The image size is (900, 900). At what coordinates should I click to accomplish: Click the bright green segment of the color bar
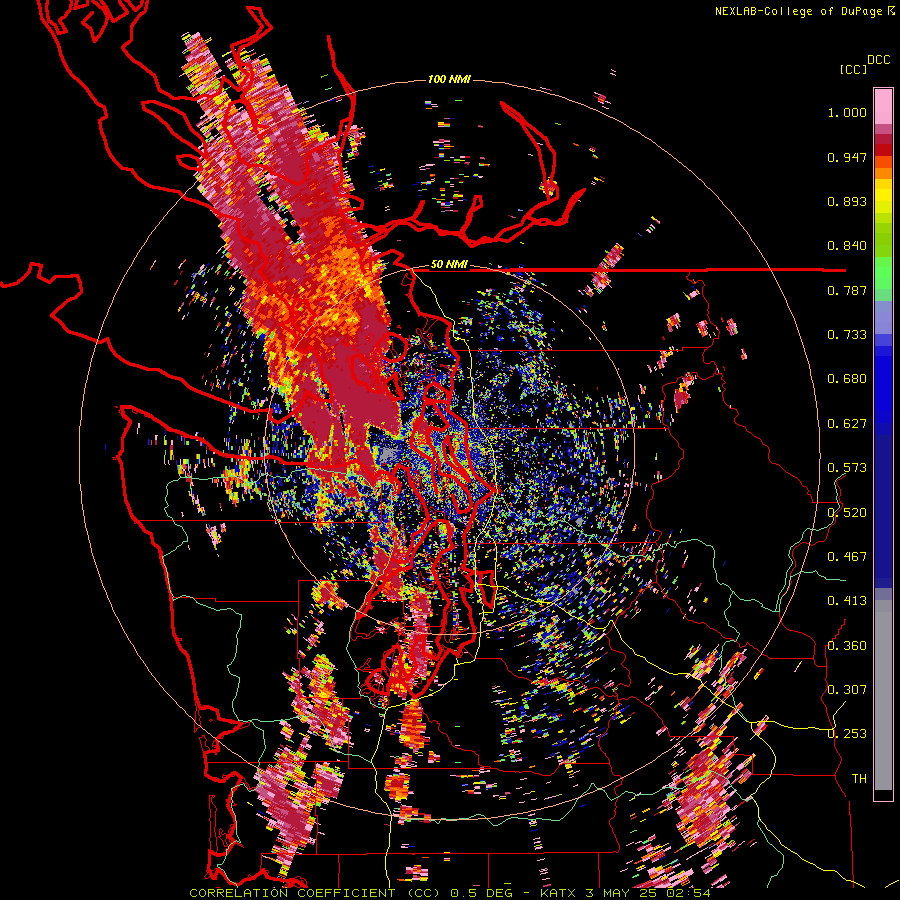coord(883,273)
